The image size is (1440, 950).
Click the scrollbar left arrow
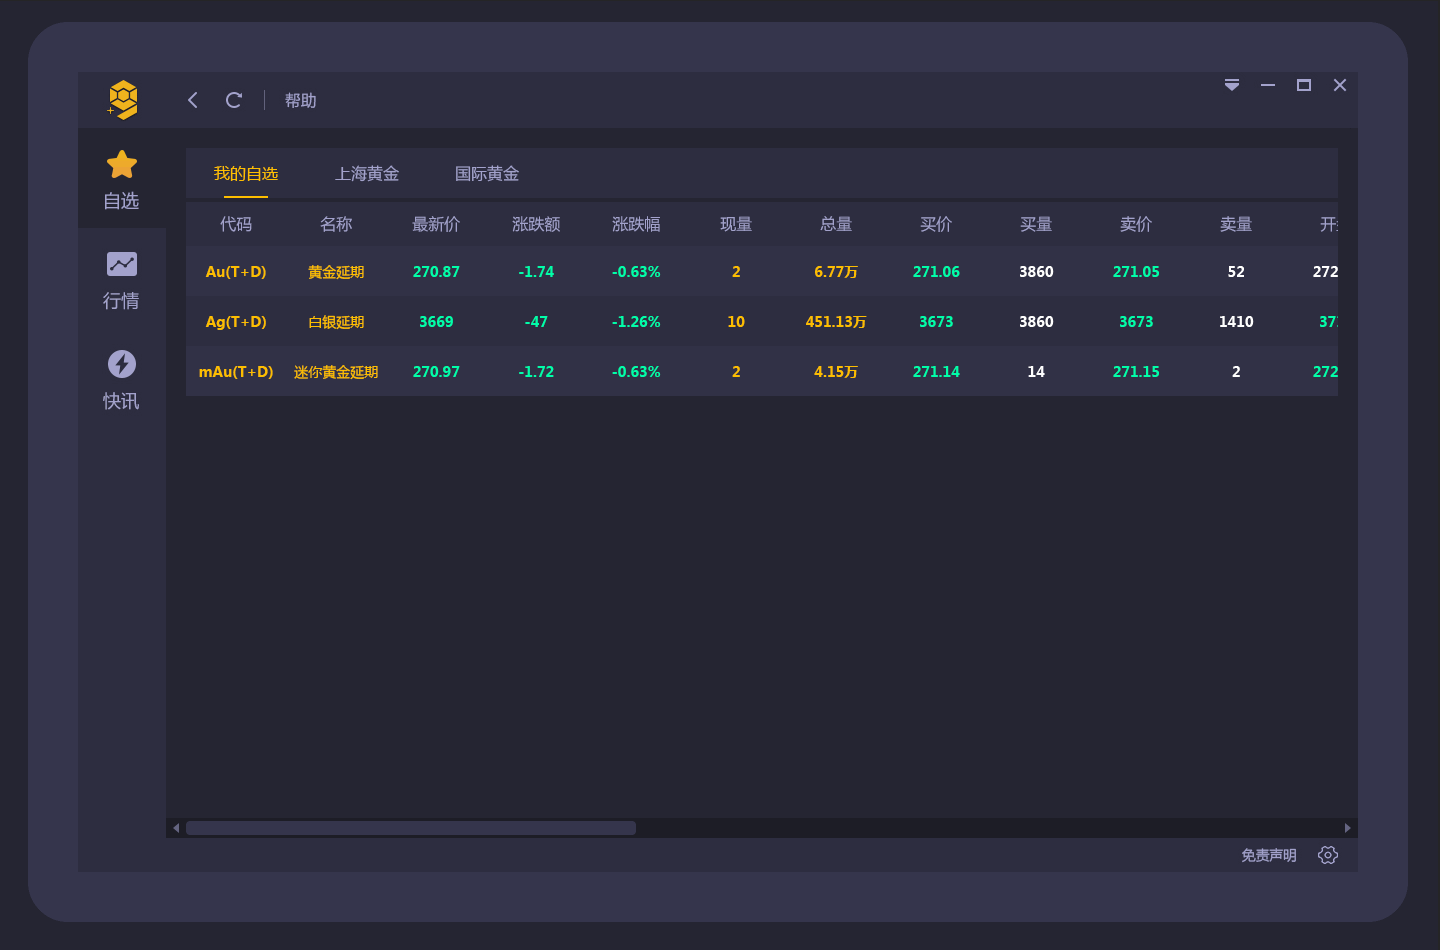pos(176,828)
